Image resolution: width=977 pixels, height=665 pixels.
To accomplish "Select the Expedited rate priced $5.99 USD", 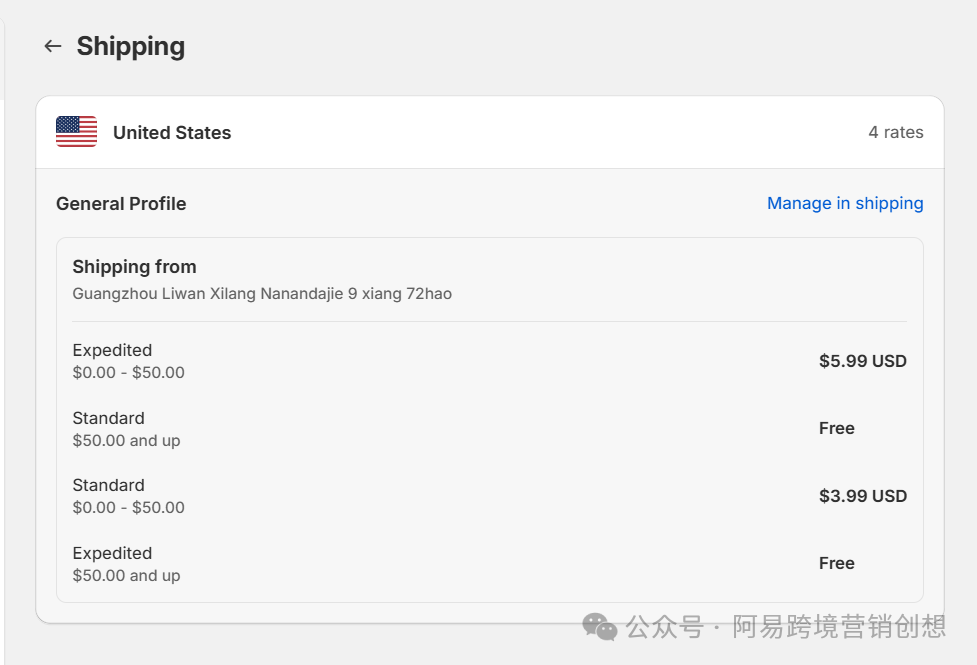I will tap(112, 350).
